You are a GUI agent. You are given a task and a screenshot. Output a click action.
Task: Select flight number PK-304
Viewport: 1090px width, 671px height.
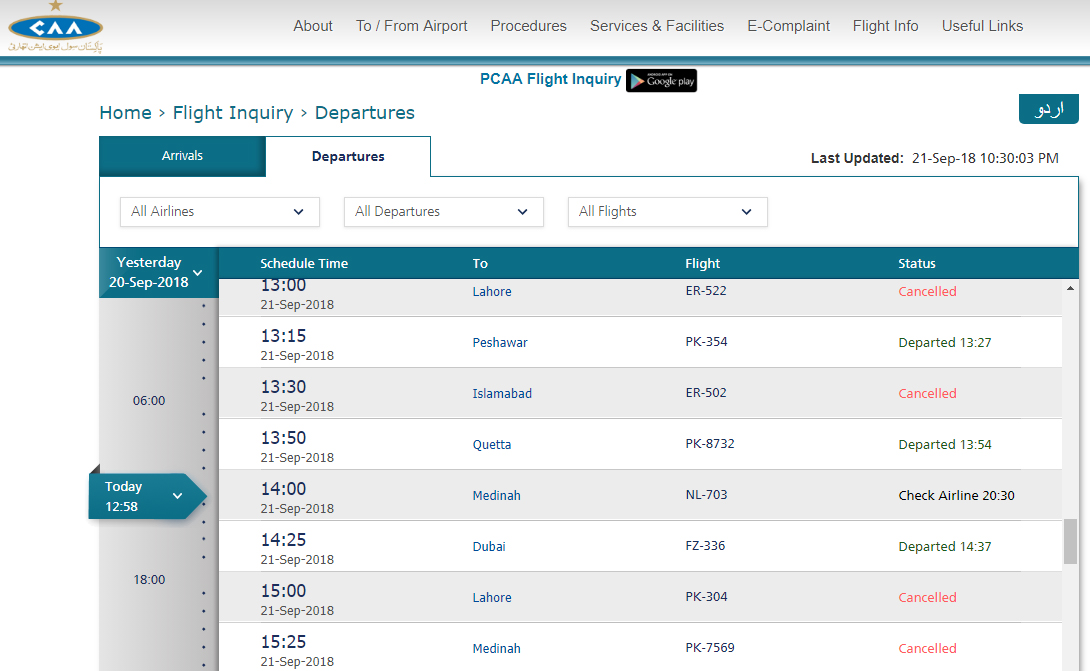tap(706, 597)
